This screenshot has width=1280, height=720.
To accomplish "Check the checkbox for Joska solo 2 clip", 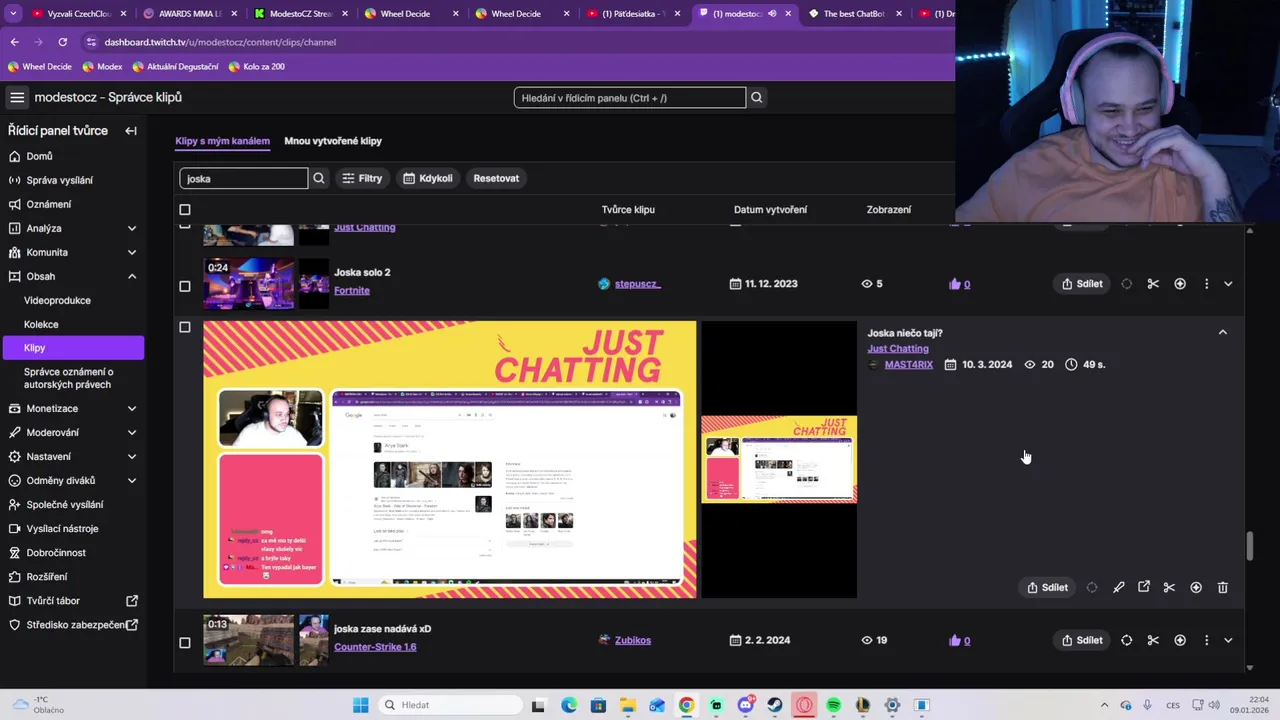I will pyautogui.click(x=184, y=286).
